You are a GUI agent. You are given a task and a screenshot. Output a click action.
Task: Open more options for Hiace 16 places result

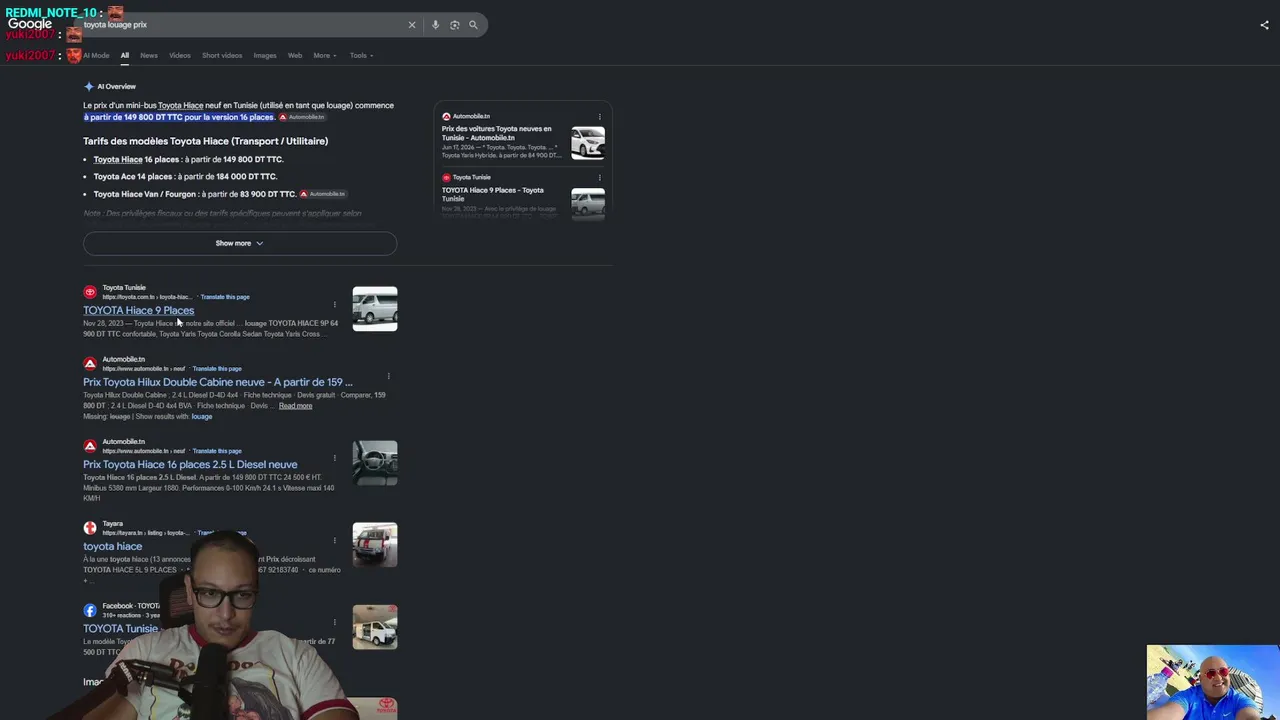pyautogui.click(x=334, y=458)
